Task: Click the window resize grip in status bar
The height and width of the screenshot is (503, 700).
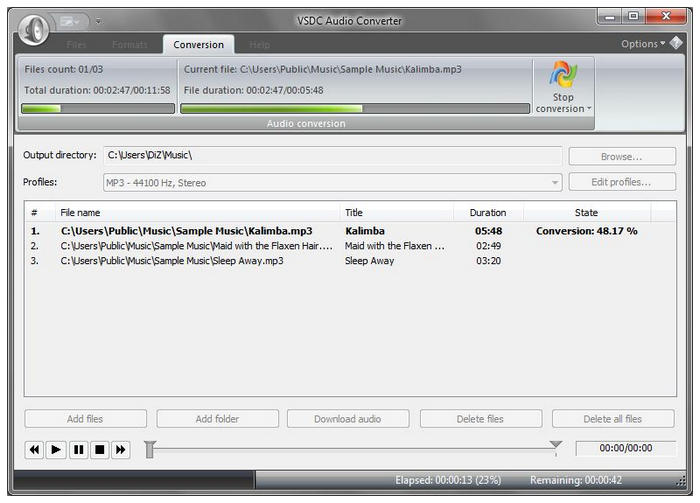Action: pyautogui.click(x=681, y=481)
